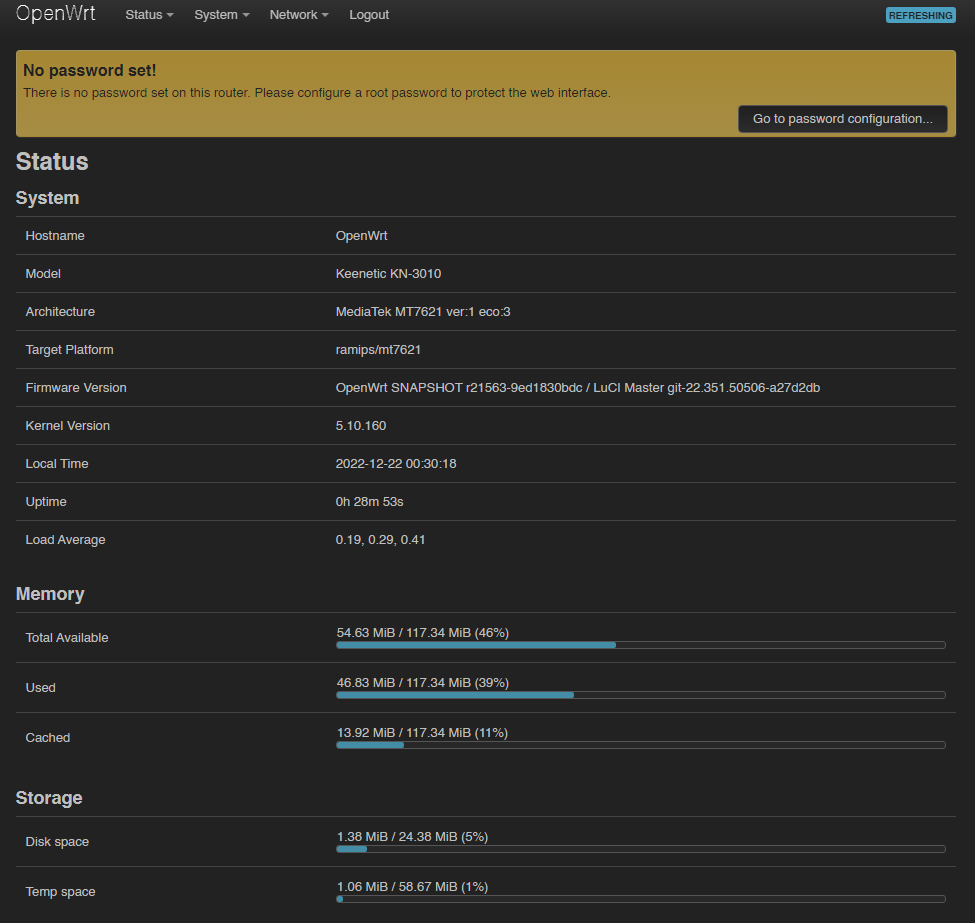The width and height of the screenshot is (975, 923).
Task: Click Logout in the top navigation
Action: (369, 15)
